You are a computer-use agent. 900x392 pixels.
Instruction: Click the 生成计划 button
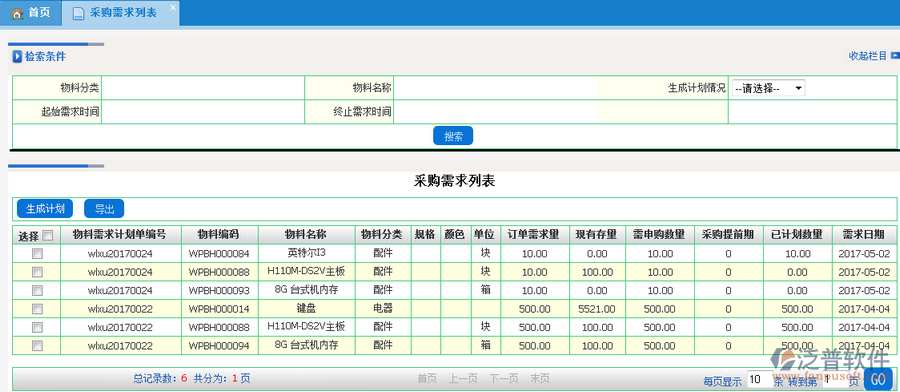(x=45, y=208)
